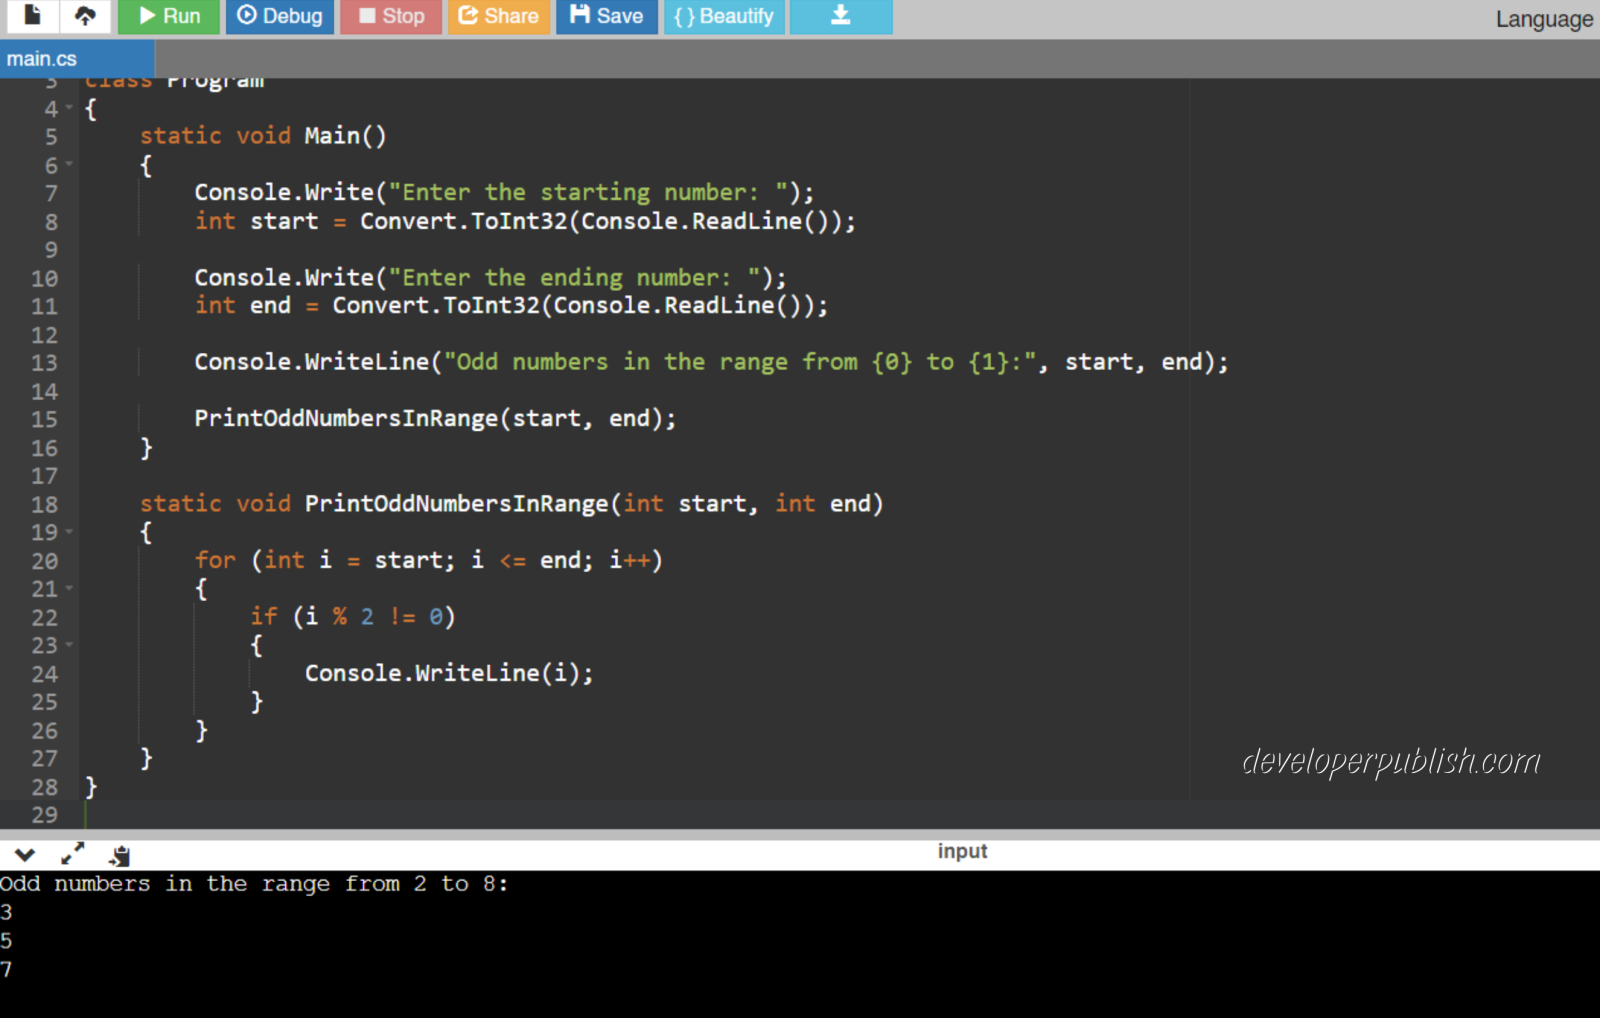1600x1018 pixels.
Task: Collapse the for loop block at line 21
Action: point(69,589)
